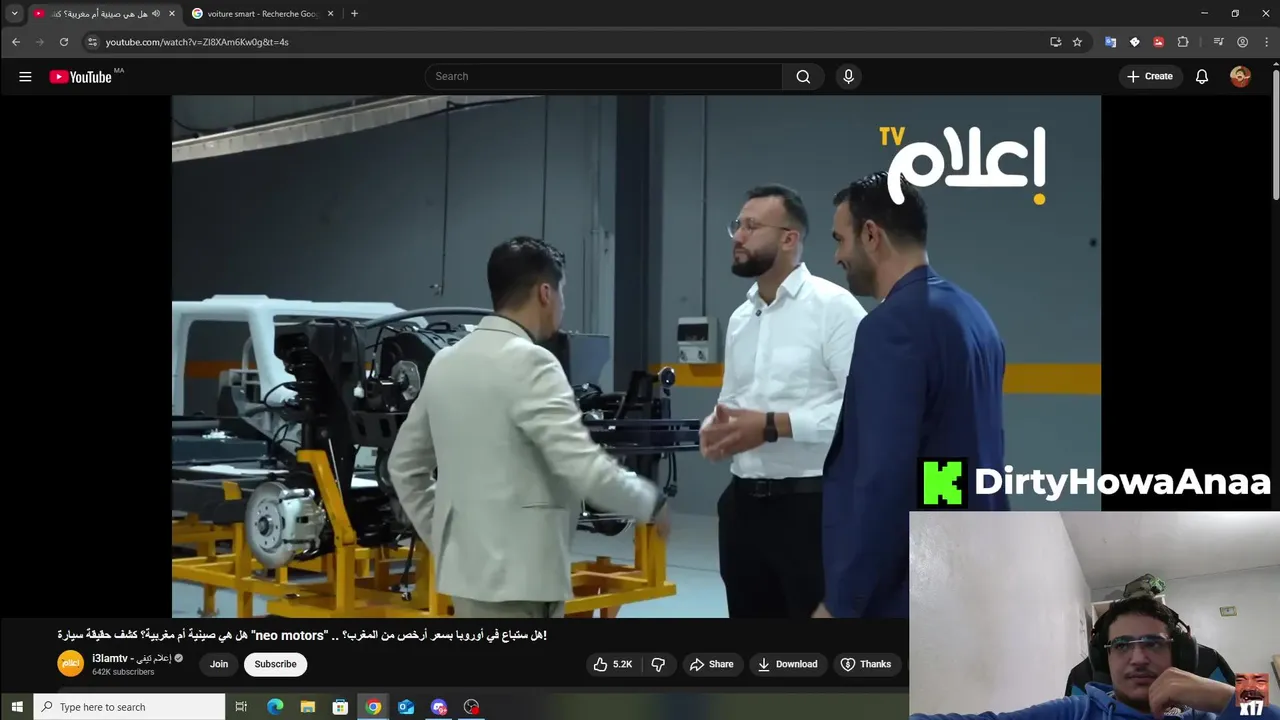Close the YouTube video tab
Screen dimensions: 1280x720
[172, 13]
